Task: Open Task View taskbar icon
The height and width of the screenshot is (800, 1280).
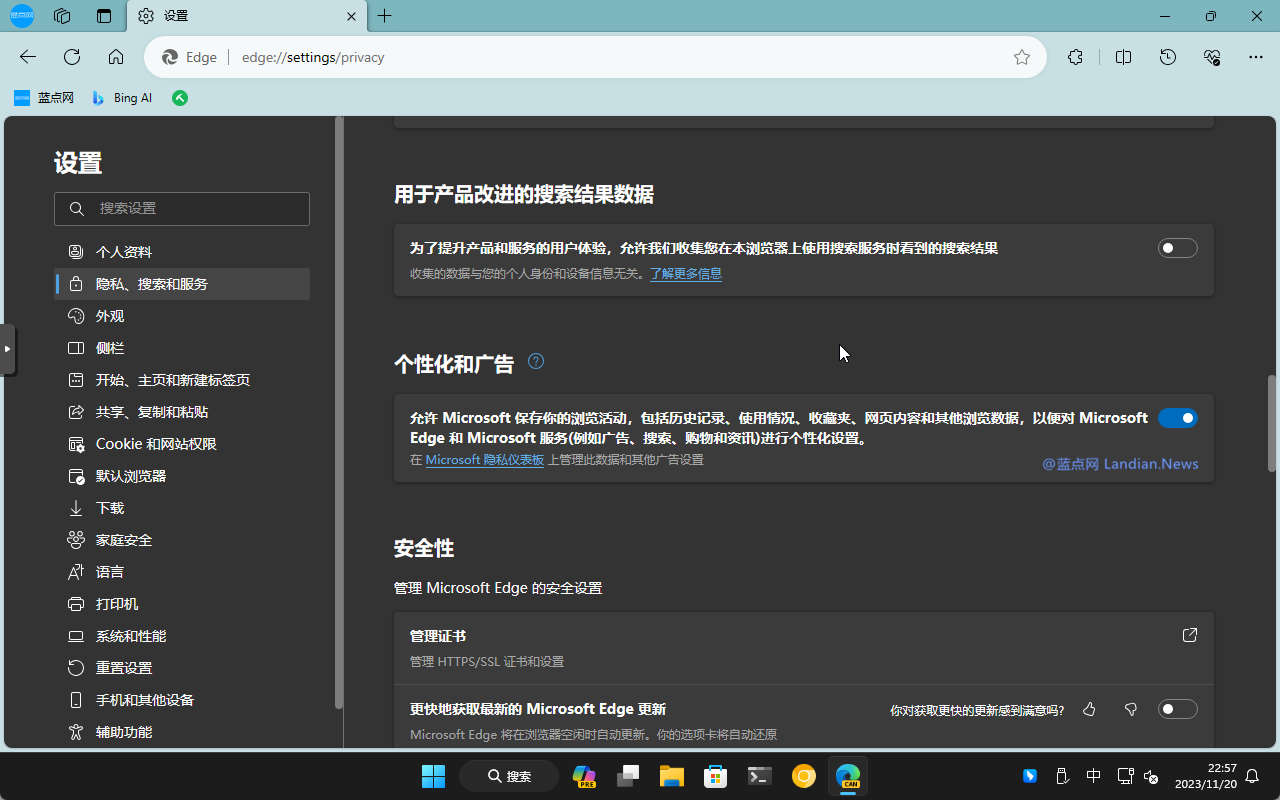Action: coord(628,776)
